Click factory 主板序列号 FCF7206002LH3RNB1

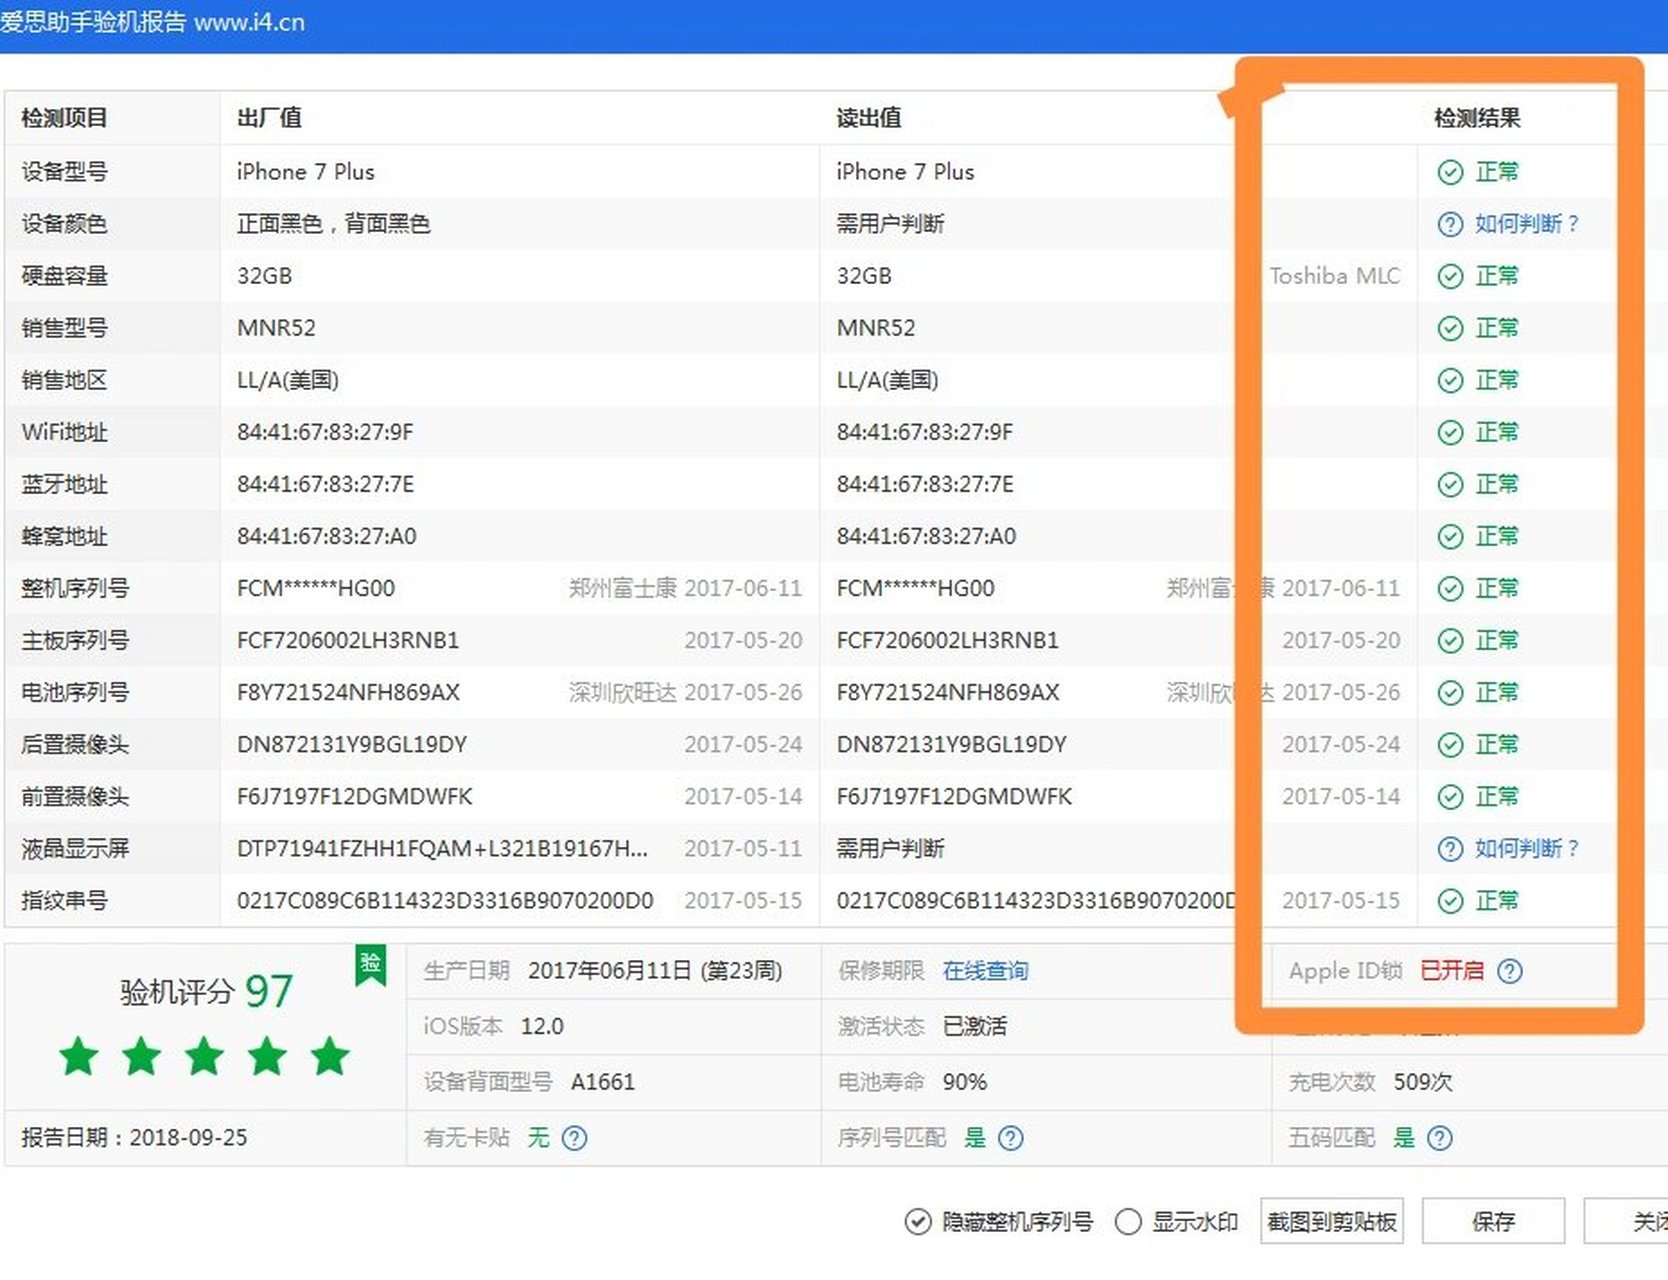(x=348, y=640)
